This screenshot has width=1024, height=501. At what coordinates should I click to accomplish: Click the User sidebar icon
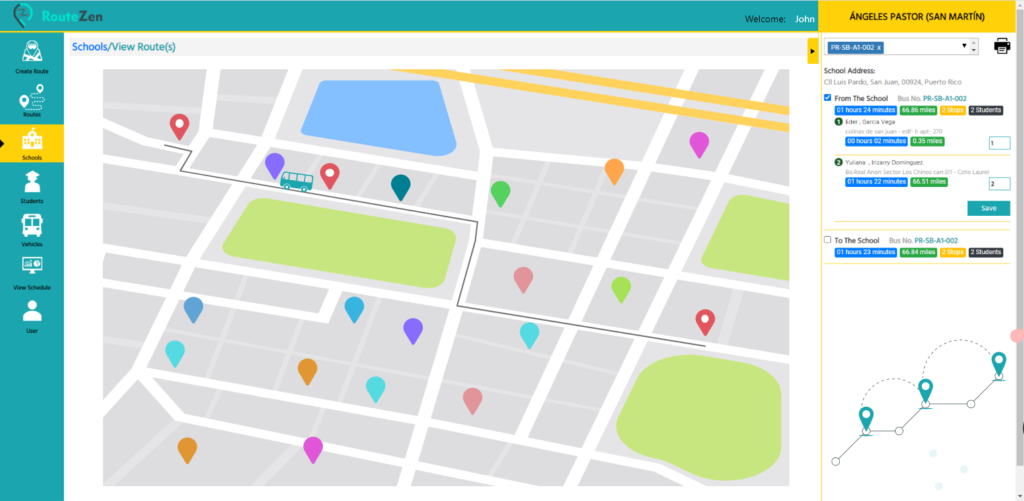(x=32, y=315)
